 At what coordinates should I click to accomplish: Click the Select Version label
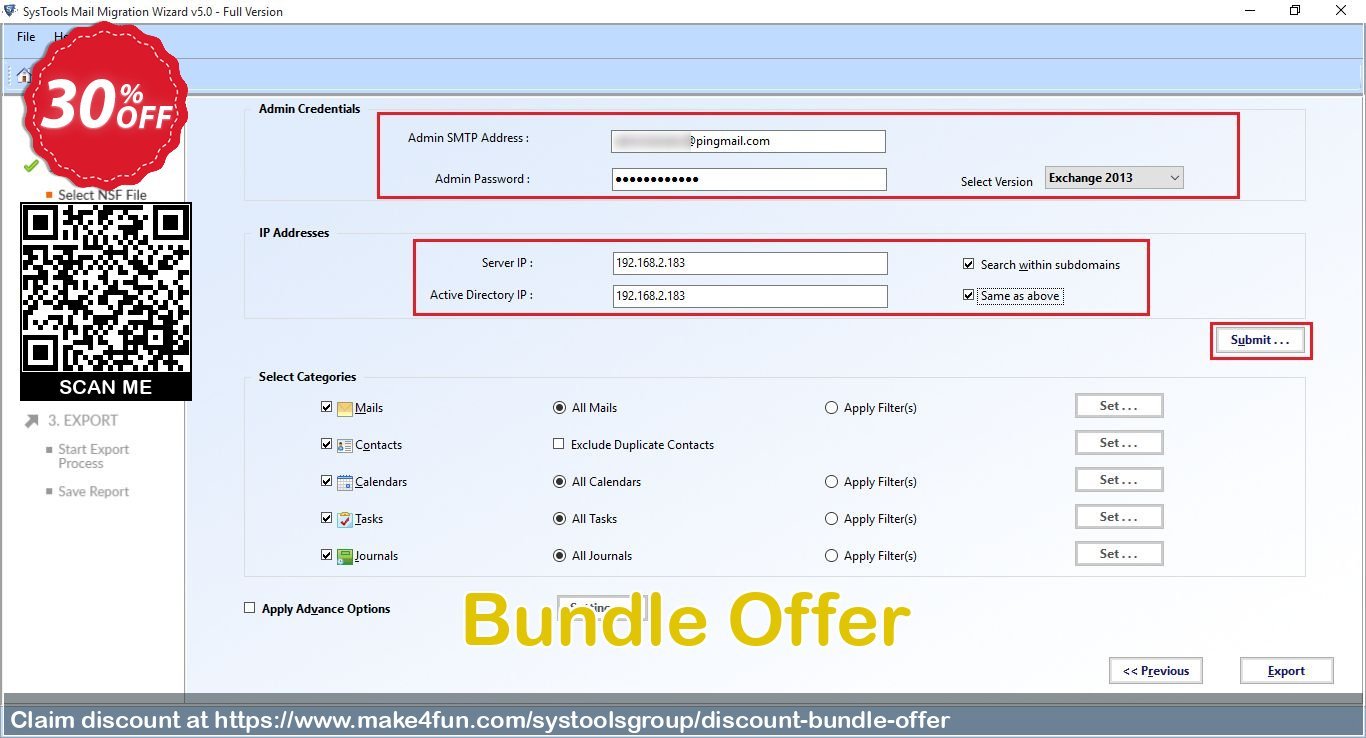pyautogui.click(x=997, y=182)
